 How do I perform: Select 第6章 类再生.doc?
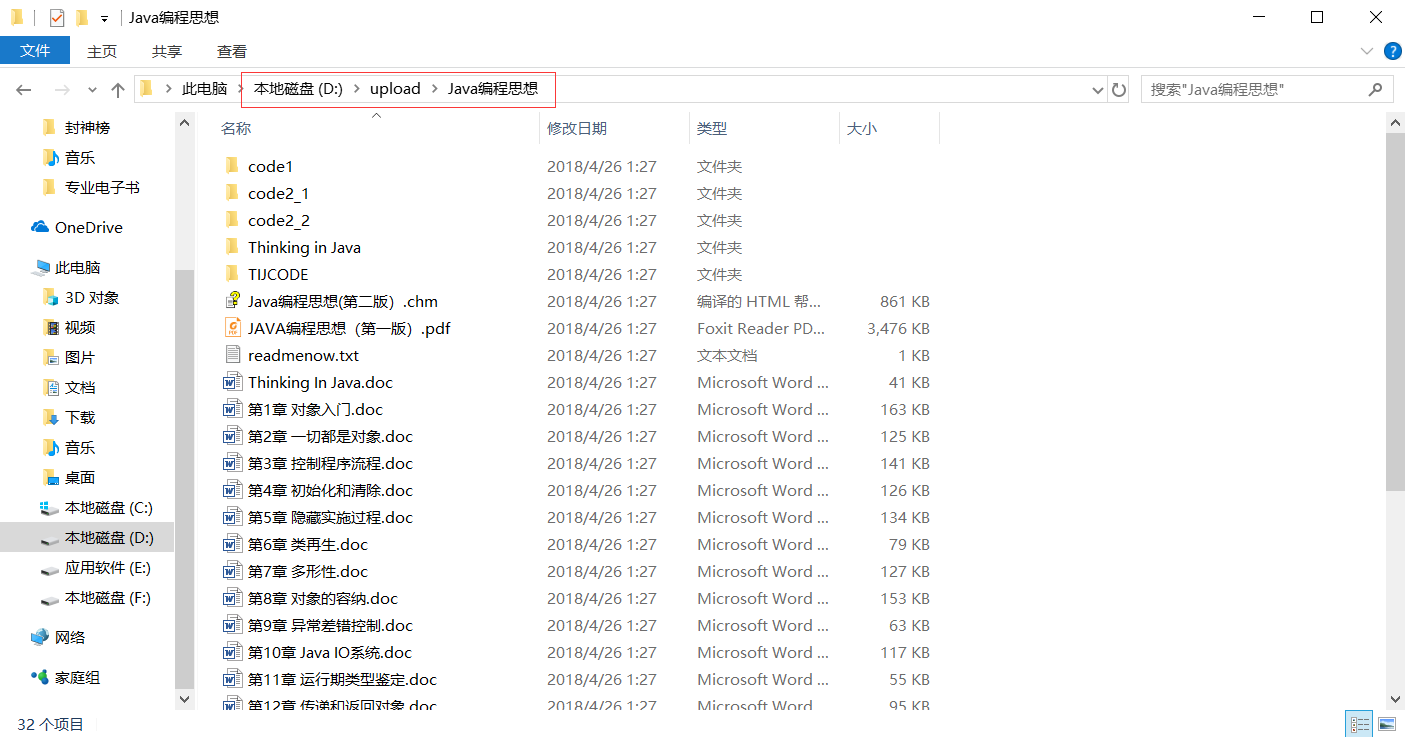pos(308,544)
